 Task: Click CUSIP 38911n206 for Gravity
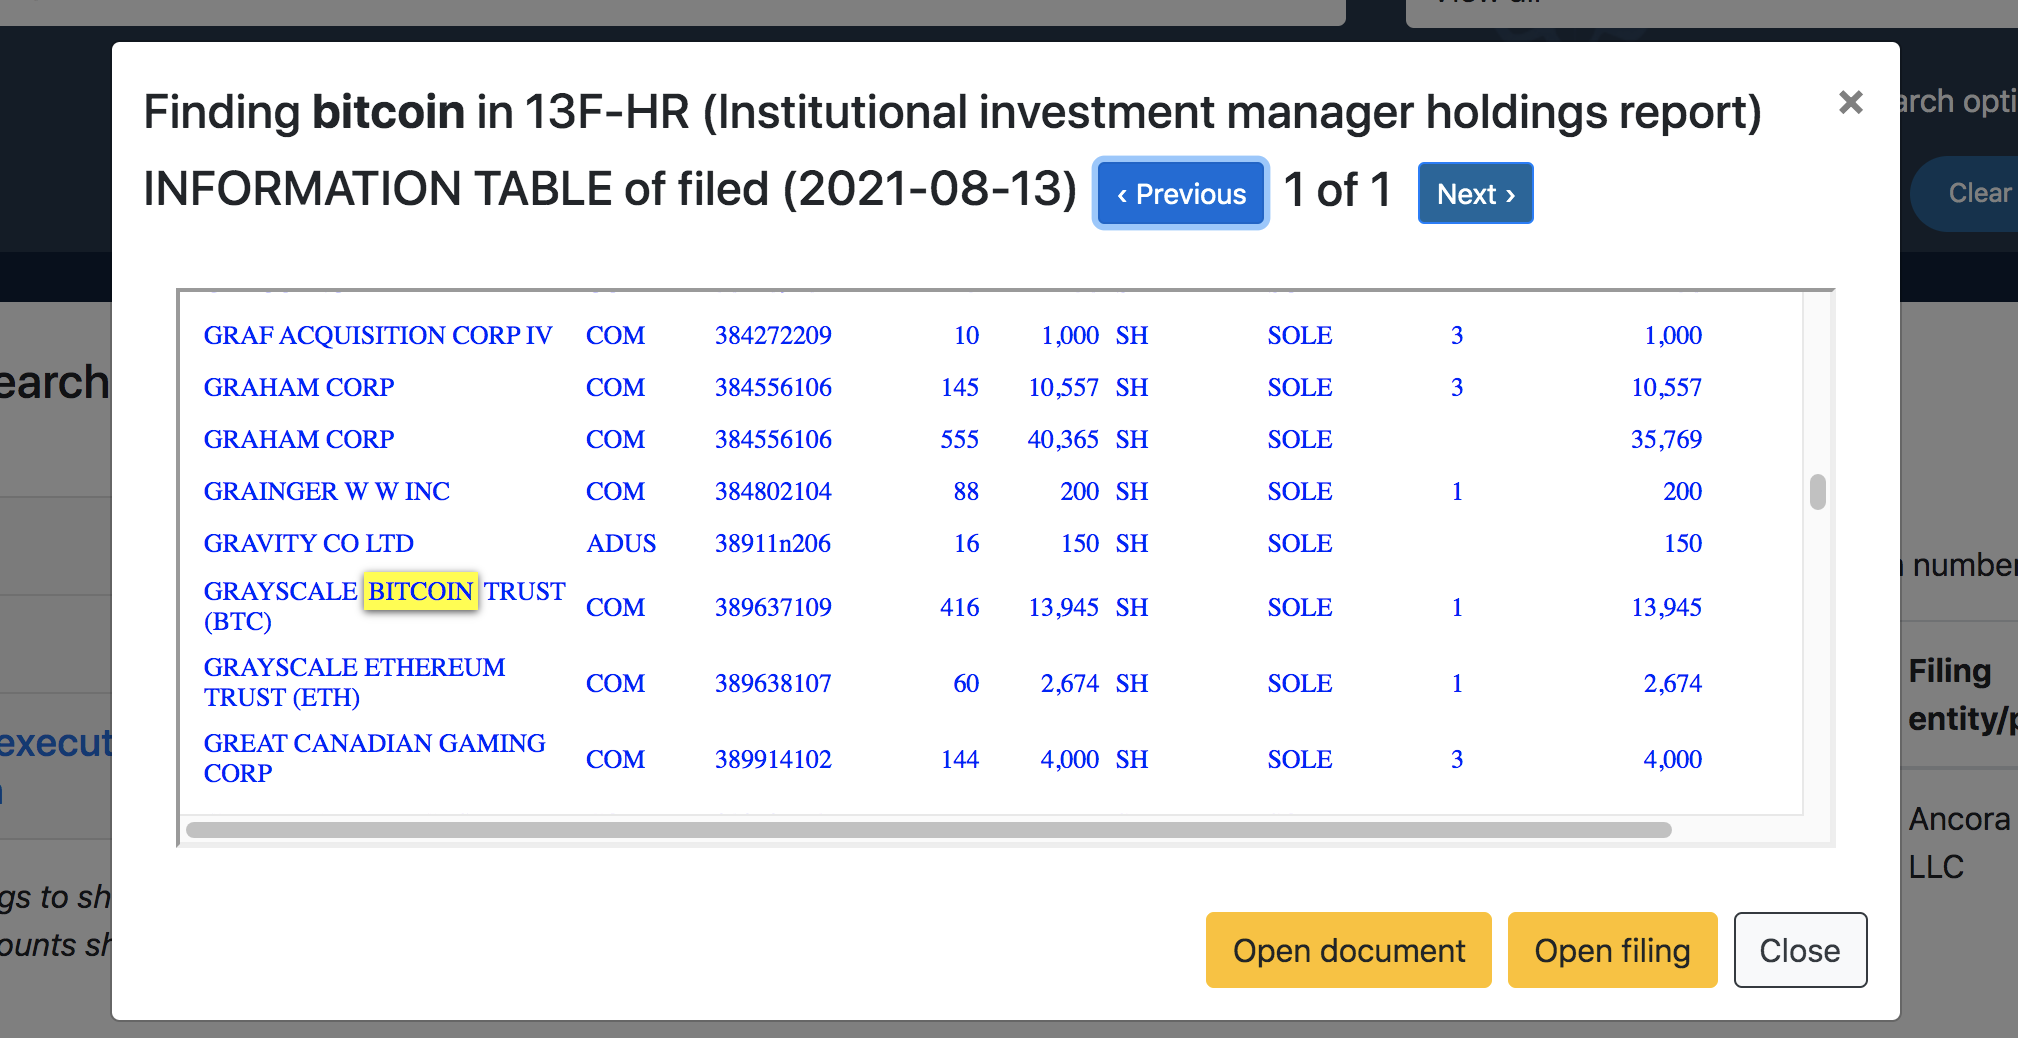point(773,543)
